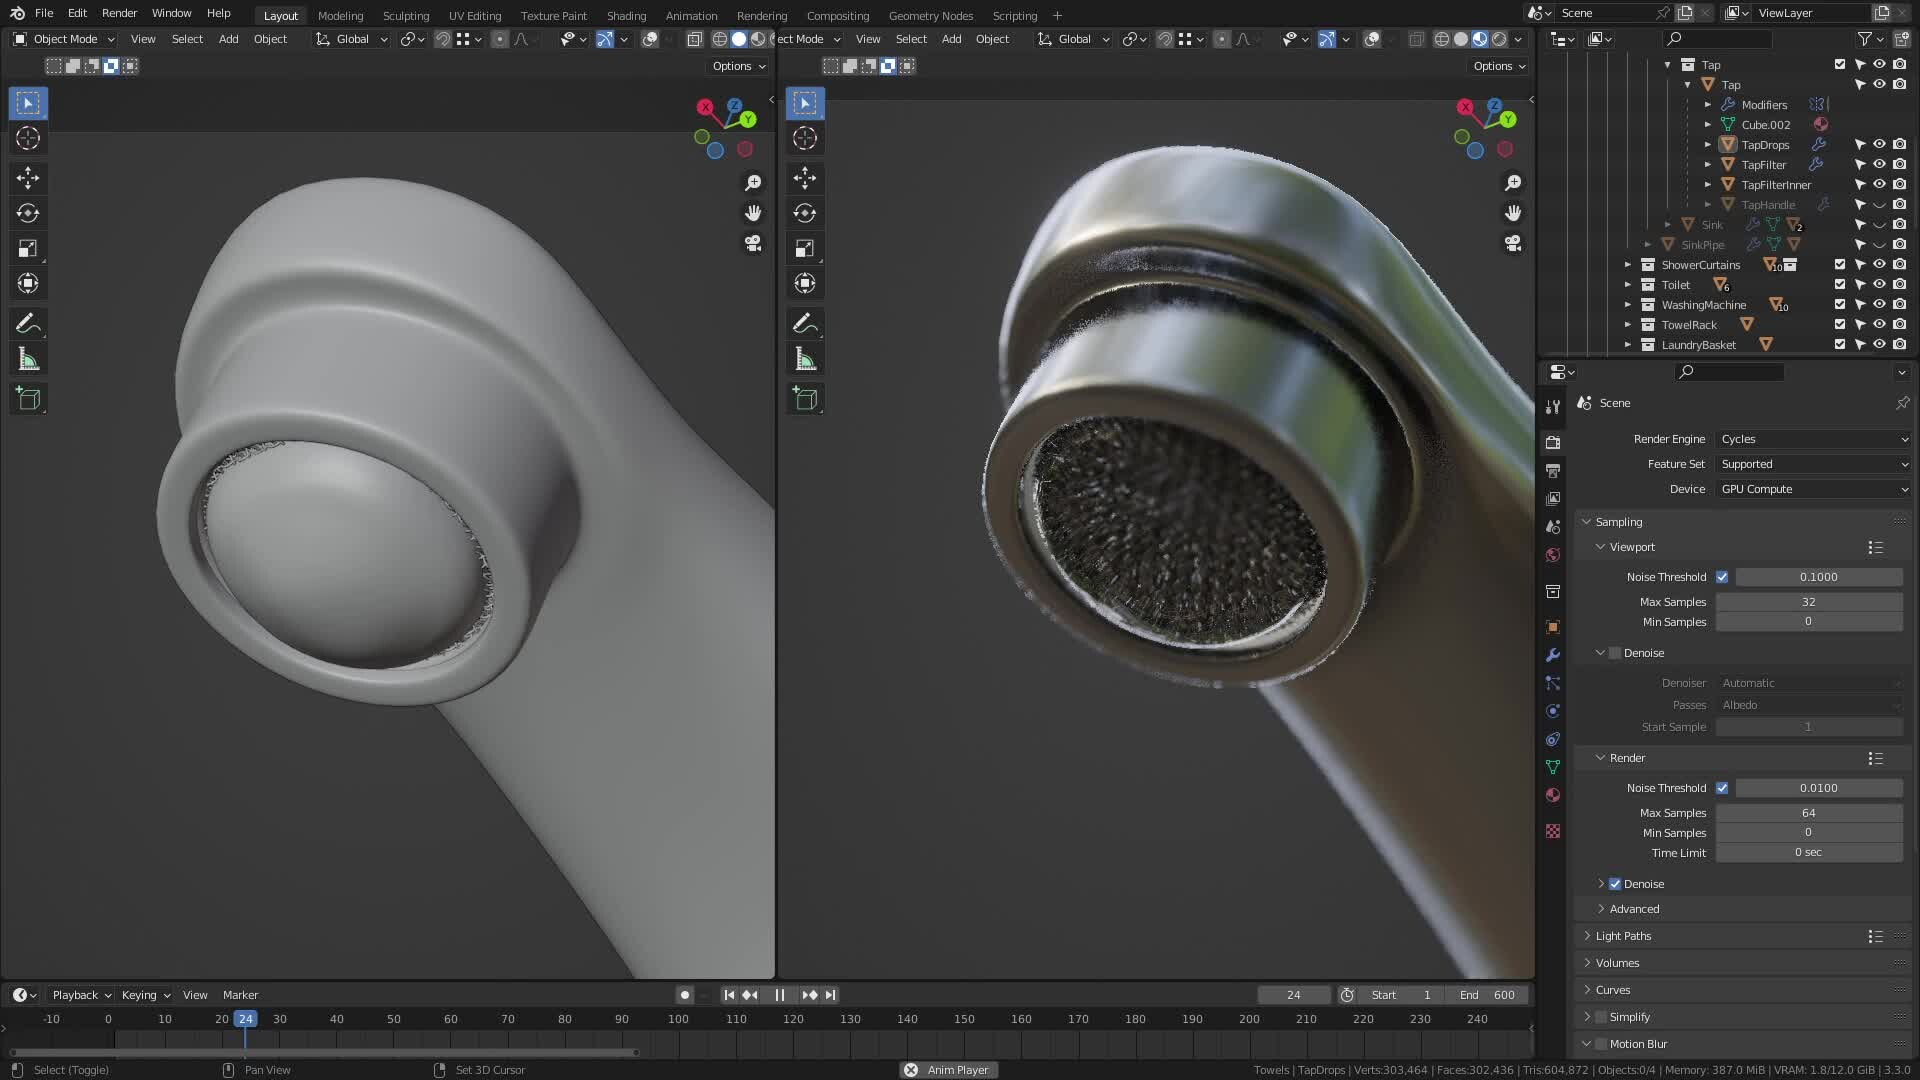This screenshot has height=1080, width=1920.
Task: Open the Add Cube tool
Action: [27, 398]
